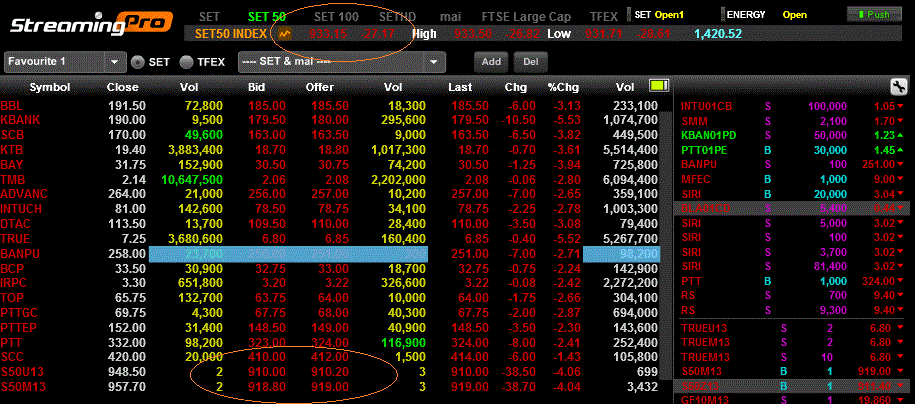This screenshot has width=915, height=404.
Task: Switch to the mai tab
Action: click(450, 17)
